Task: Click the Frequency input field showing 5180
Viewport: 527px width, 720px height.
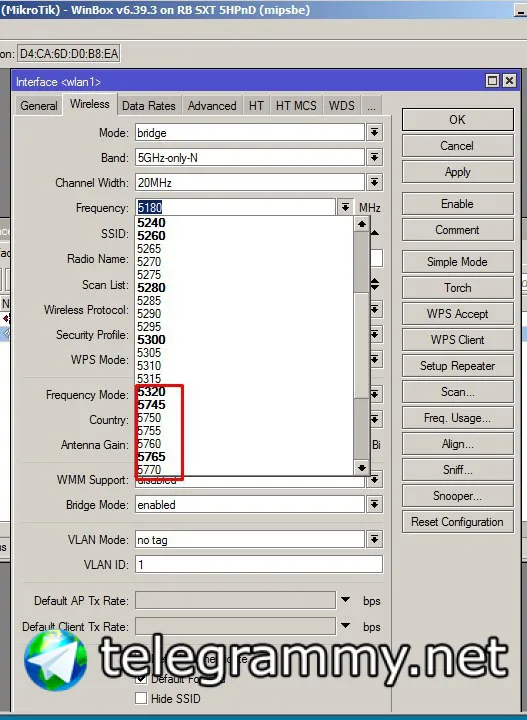Action: point(235,208)
